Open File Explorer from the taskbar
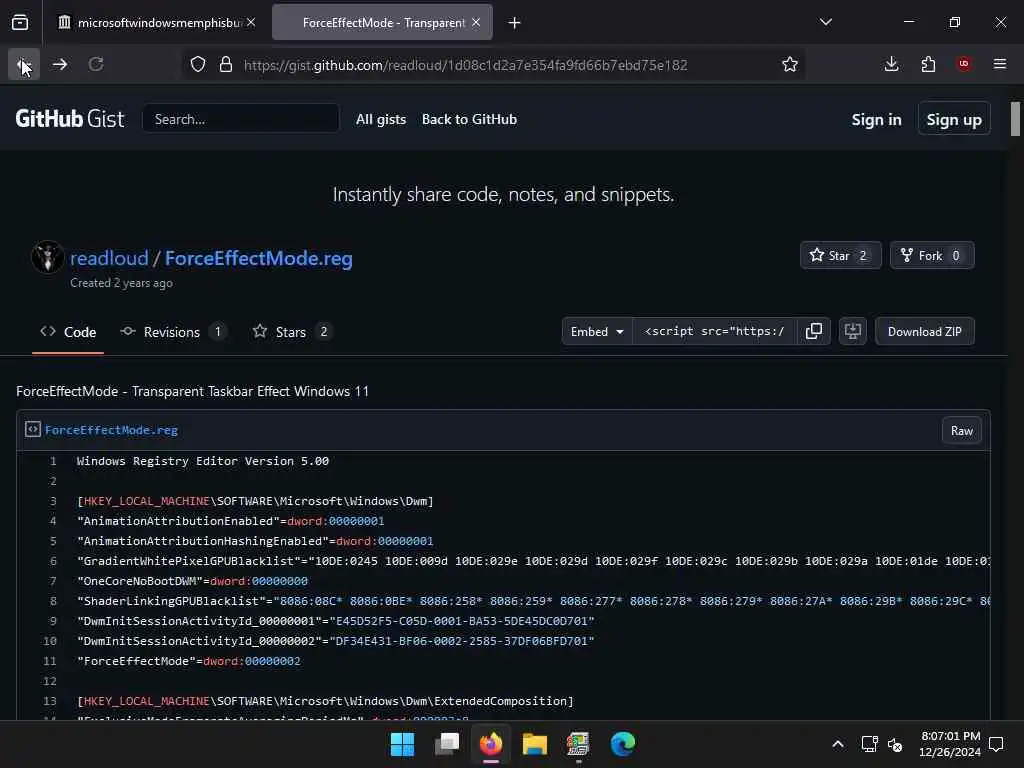Image resolution: width=1024 pixels, height=768 pixels. [535, 744]
